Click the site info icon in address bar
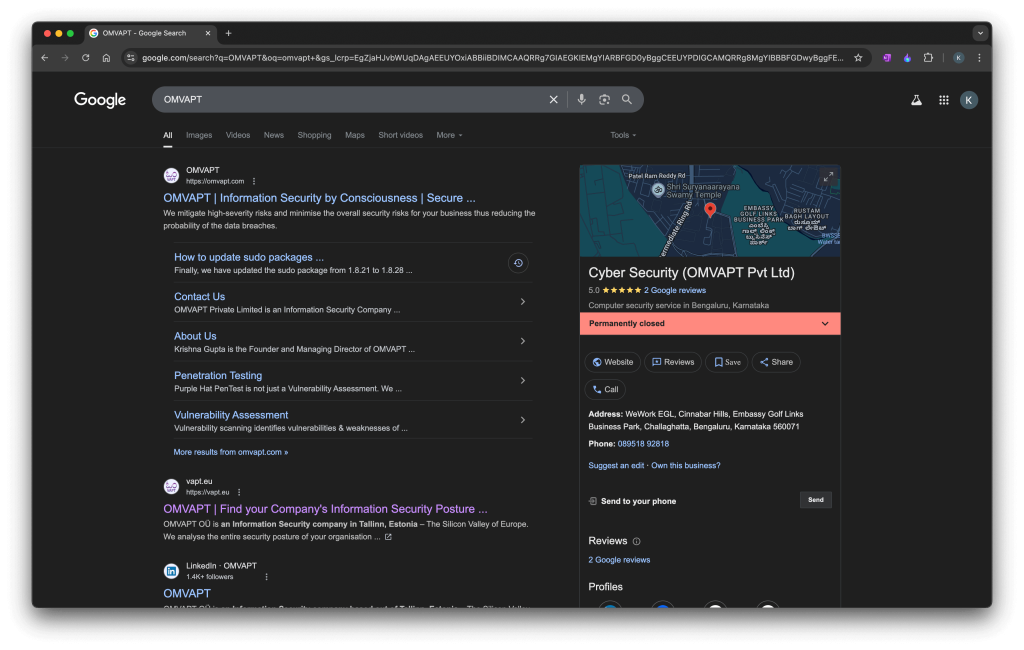 point(131,57)
